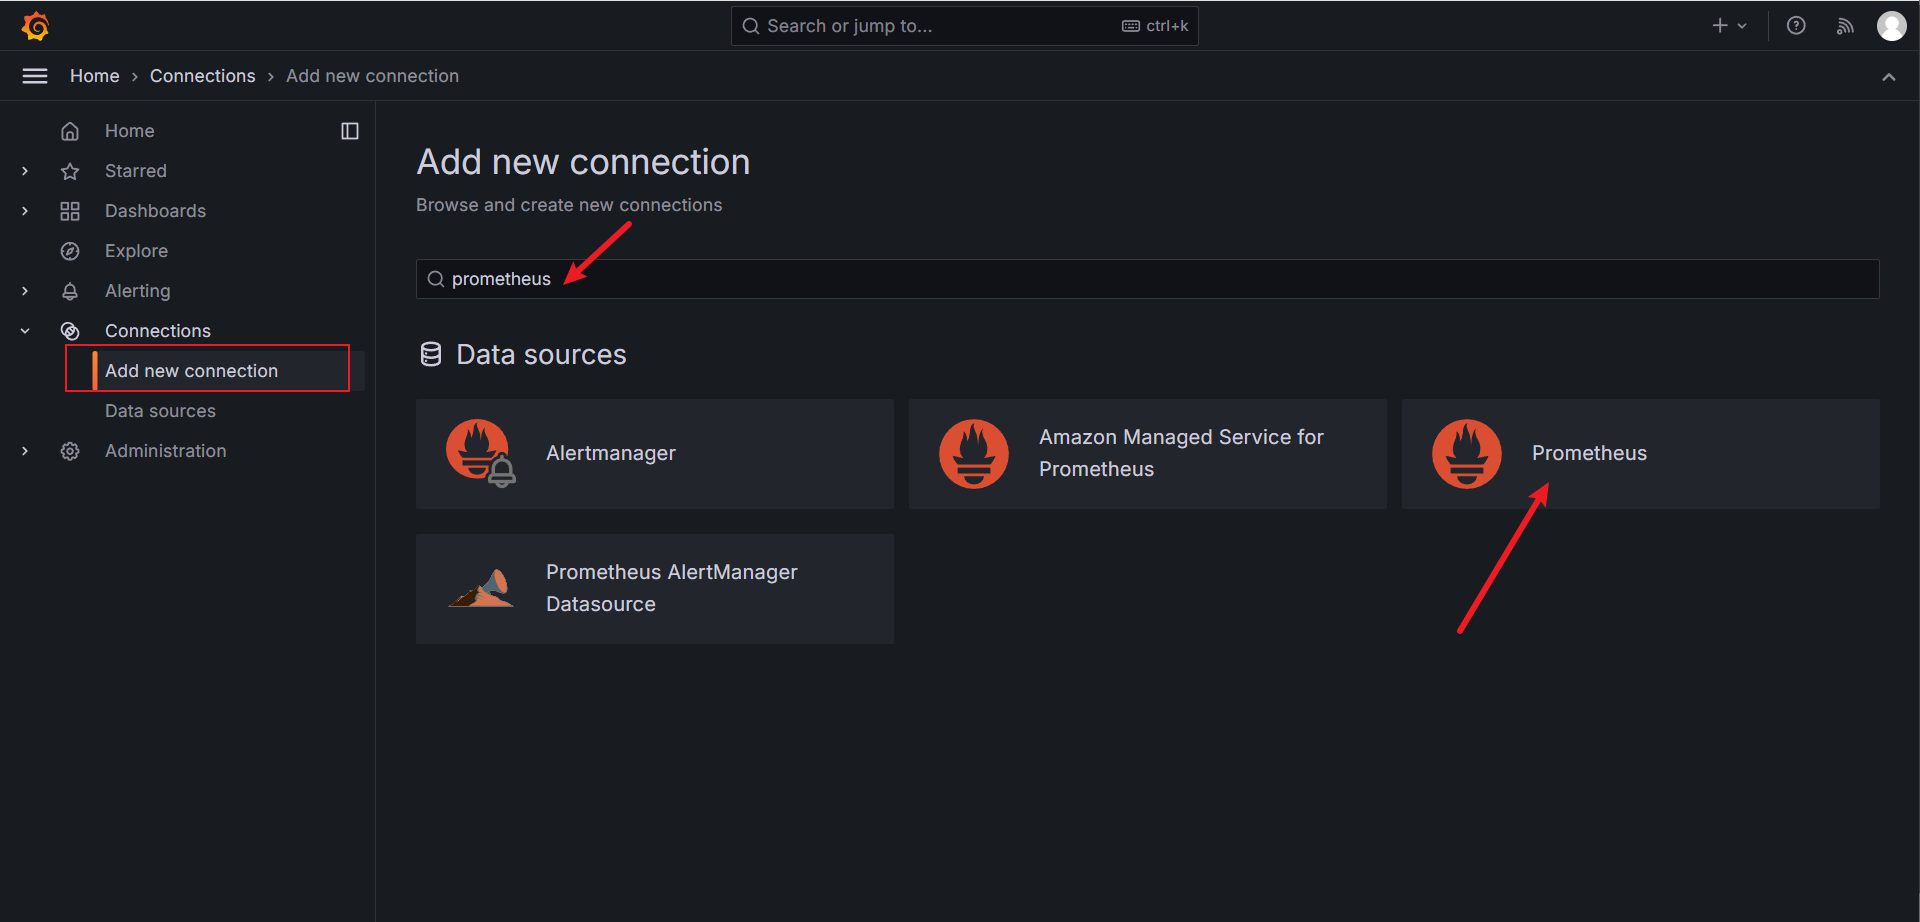1920x922 pixels.
Task: Expand the Dashboards section chevron
Action: [x=25, y=211]
